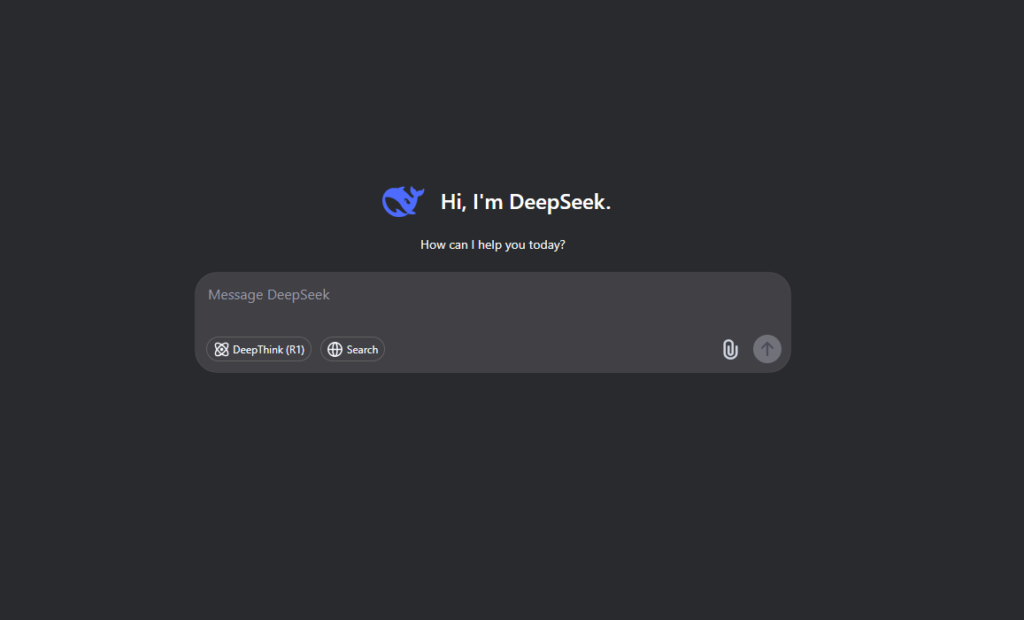
Task: Select the 'DeepThink (R1)' label text
Action: pos(268,350)
